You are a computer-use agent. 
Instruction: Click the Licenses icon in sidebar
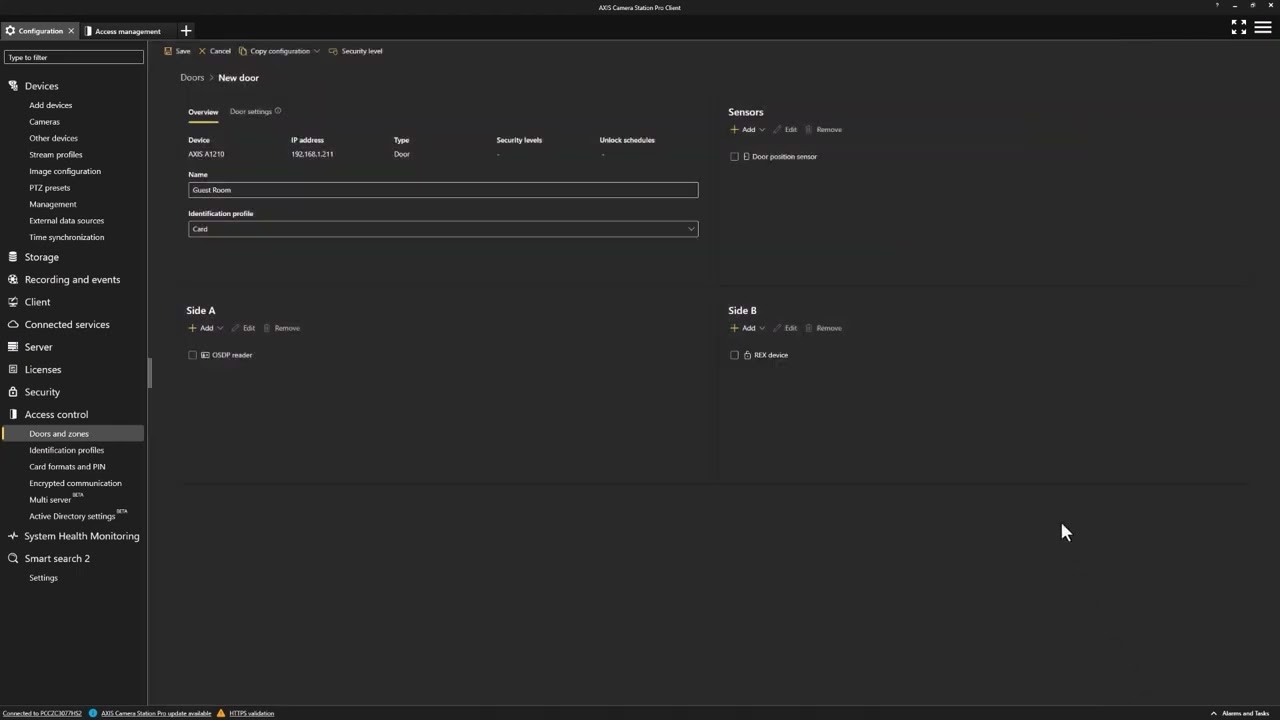tap(14, 369)
